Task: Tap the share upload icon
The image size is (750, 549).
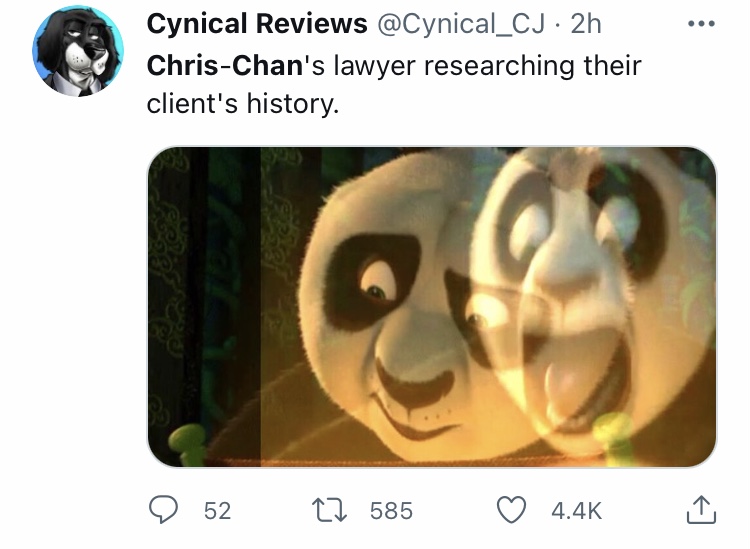Action: click(701, 509)
